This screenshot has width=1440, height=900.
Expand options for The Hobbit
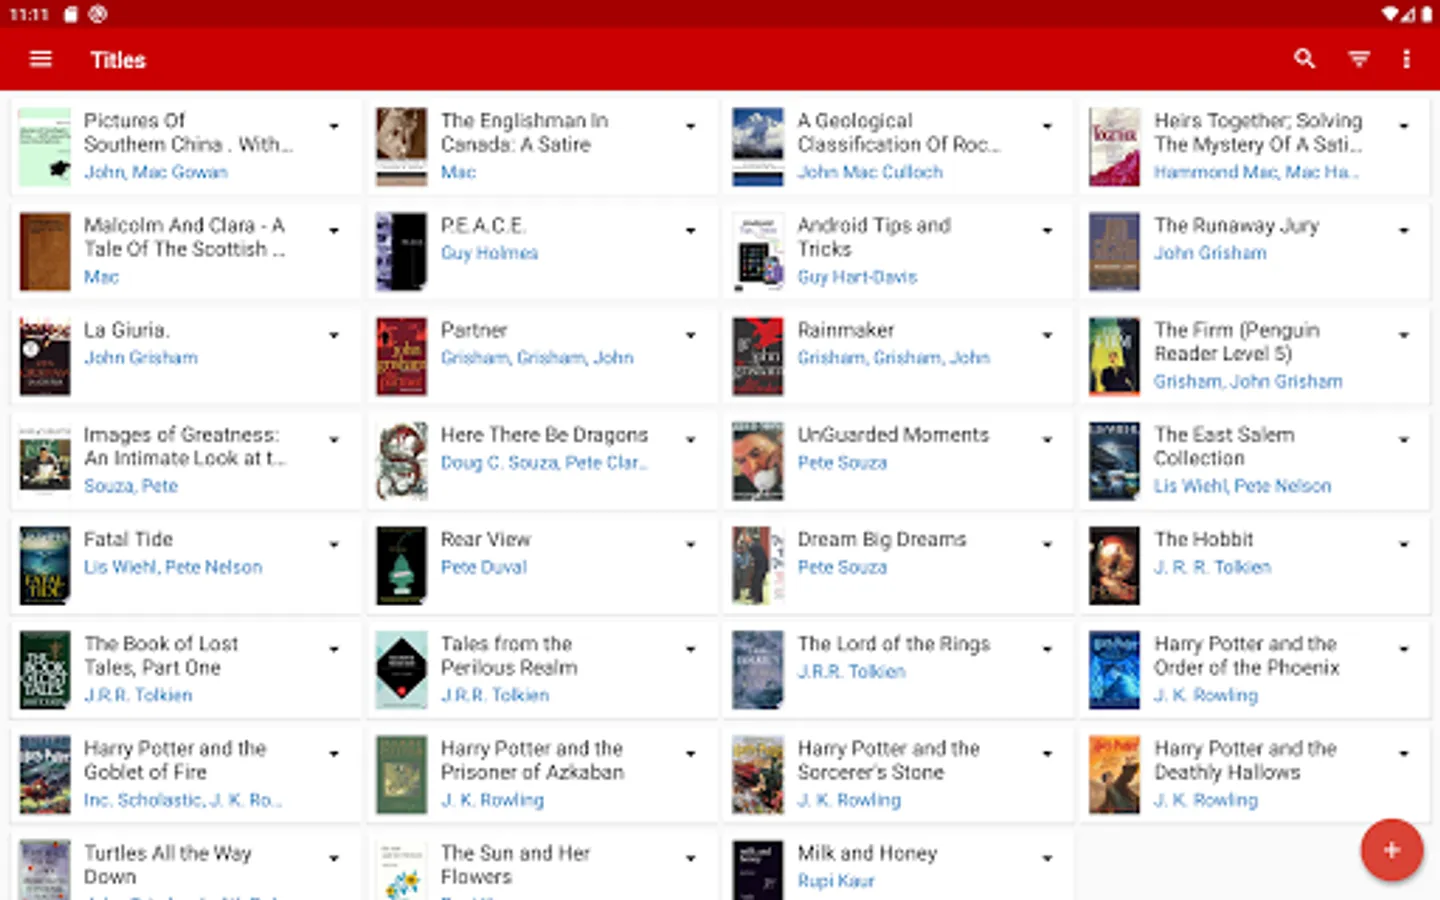pyautogui.click(x=1404, y=544)
